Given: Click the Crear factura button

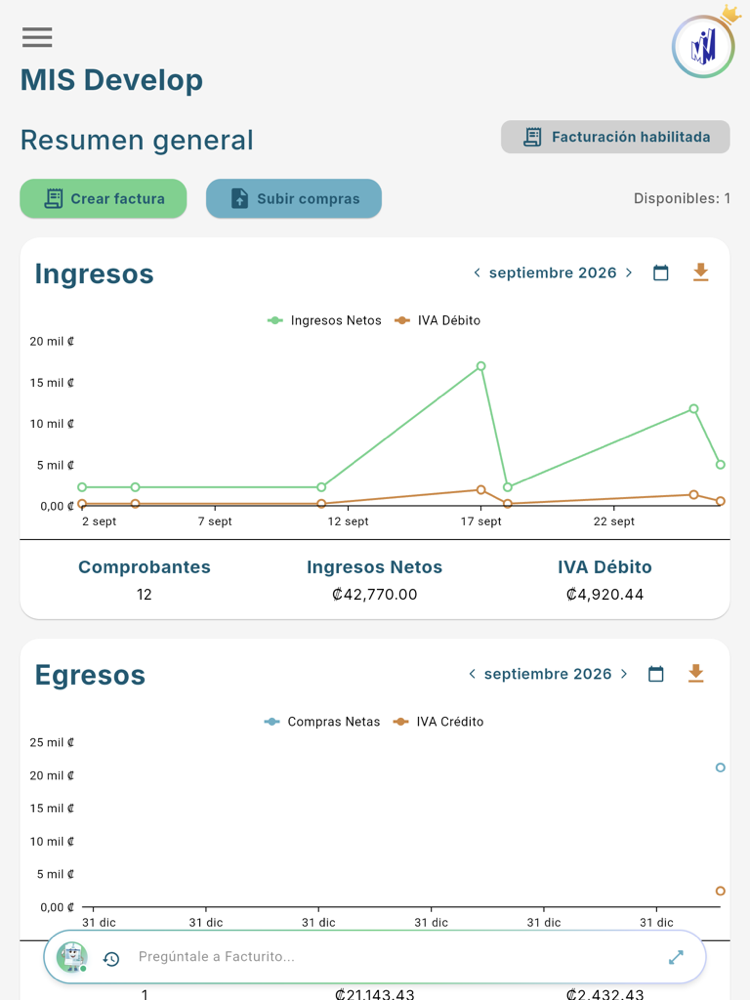Looking at the screenshot, I should coord(103,199).
